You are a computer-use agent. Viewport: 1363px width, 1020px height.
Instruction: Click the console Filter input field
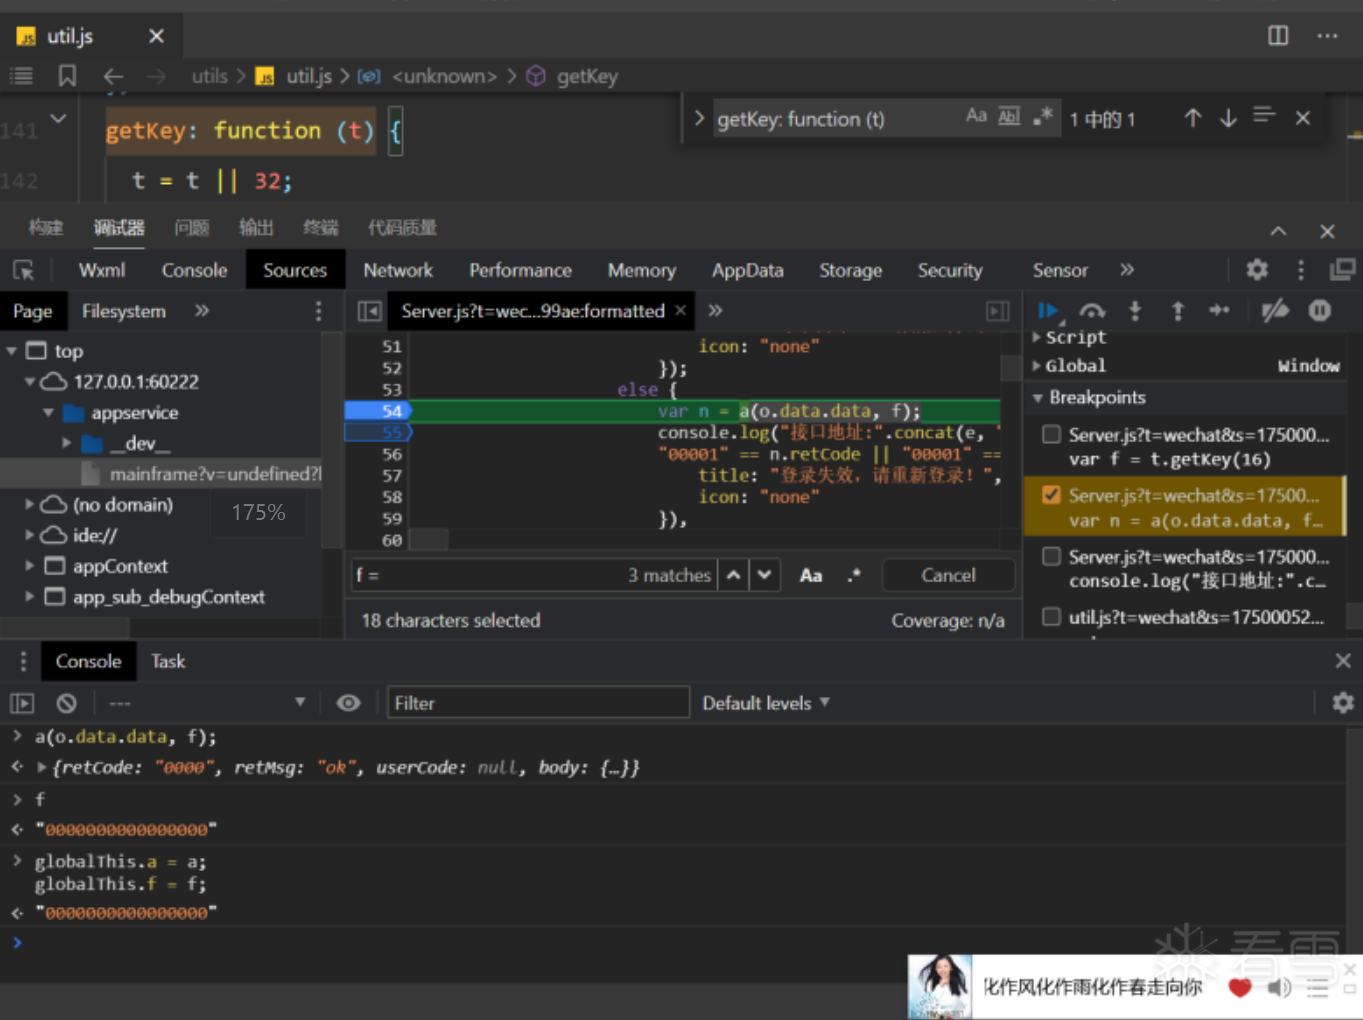tap(538, 703)
